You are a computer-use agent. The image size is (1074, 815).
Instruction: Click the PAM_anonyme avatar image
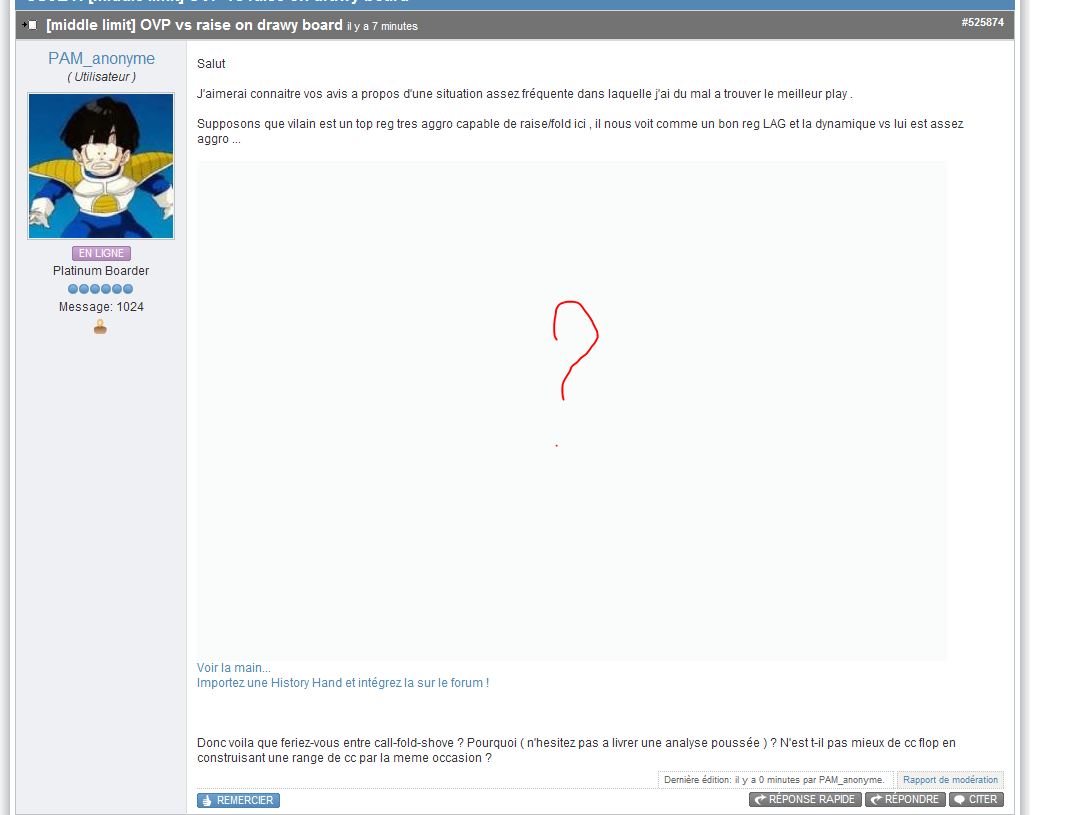(x=101, y=166)
